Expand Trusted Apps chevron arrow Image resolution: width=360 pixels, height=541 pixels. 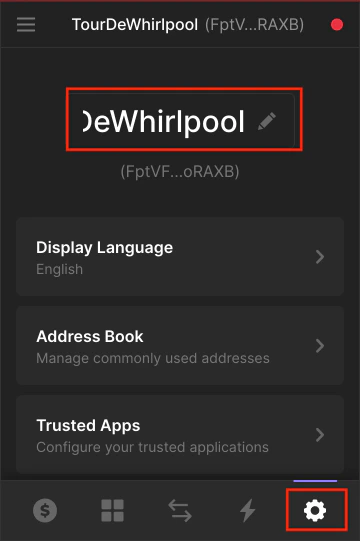tap(320, 435)
